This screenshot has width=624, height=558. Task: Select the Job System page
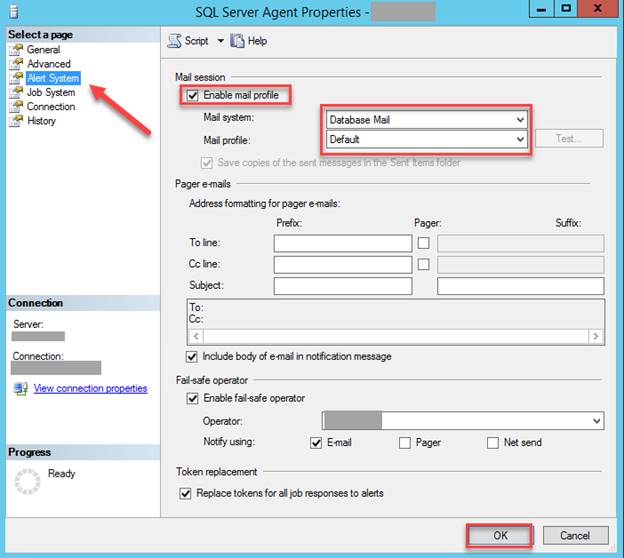[51, 92]
